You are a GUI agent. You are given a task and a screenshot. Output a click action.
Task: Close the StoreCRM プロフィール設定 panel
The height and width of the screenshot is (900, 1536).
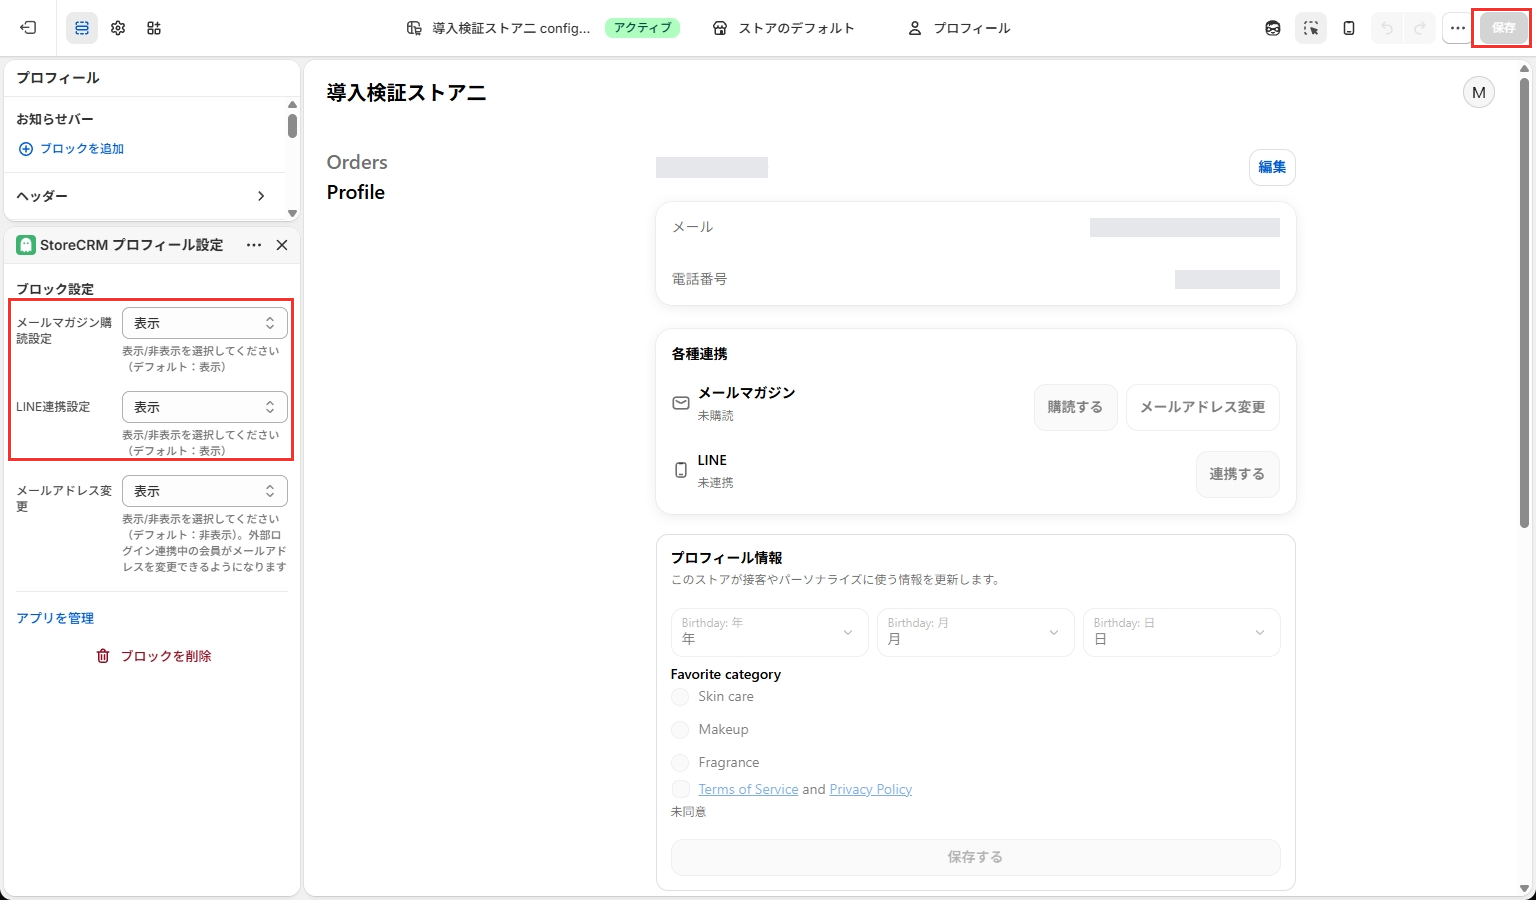coord(282,245)
